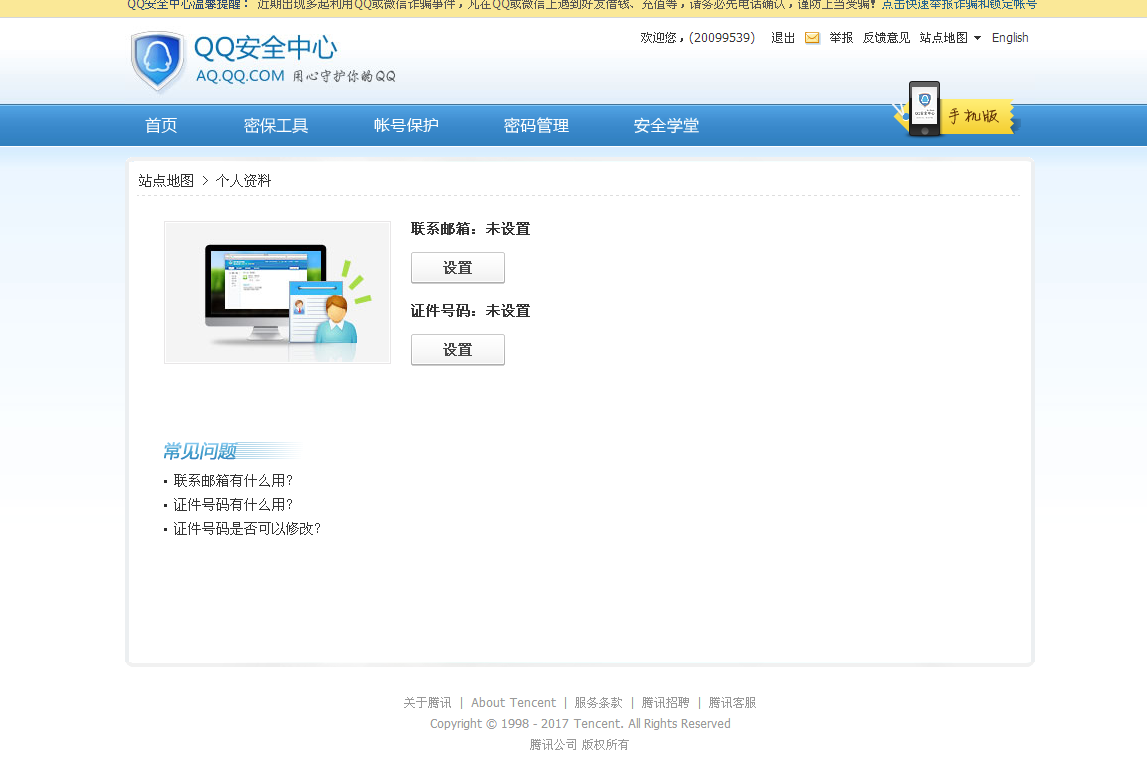1147x762 pixels.
Task: Open FAQ 联系邮箱有什么用?
Action: pos(233,480)
